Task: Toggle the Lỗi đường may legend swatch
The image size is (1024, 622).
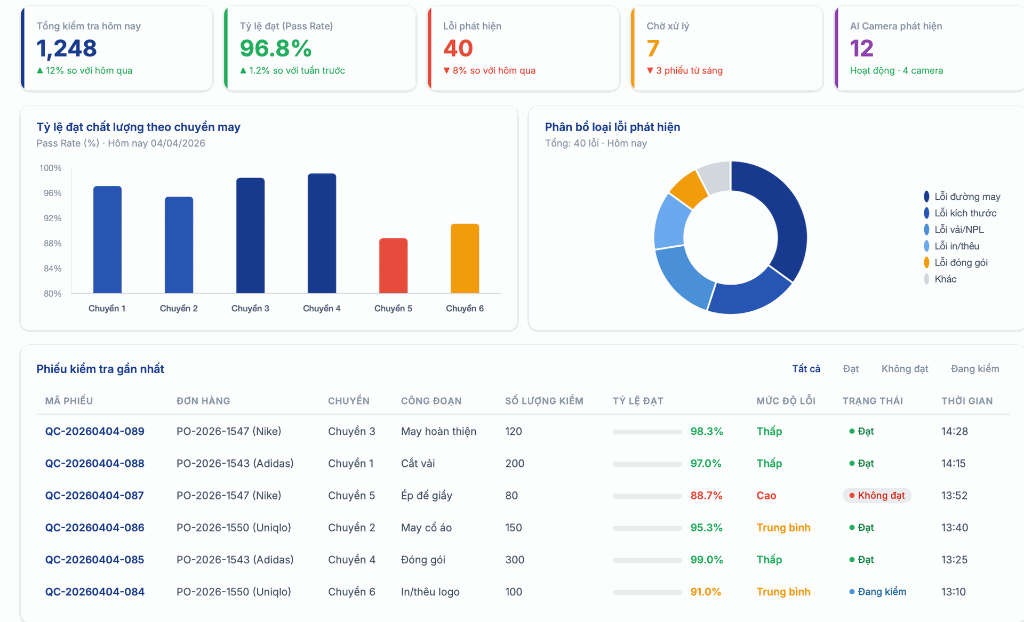Action: [x=927, y=197]
